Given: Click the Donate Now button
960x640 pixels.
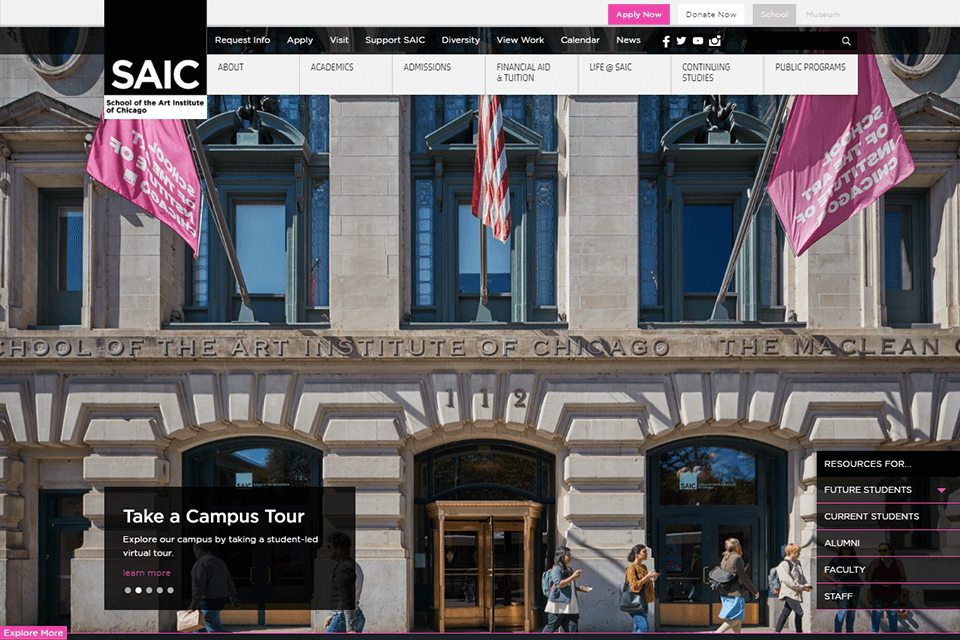Looking at the screenshot, I should click(x=711, y=14).
